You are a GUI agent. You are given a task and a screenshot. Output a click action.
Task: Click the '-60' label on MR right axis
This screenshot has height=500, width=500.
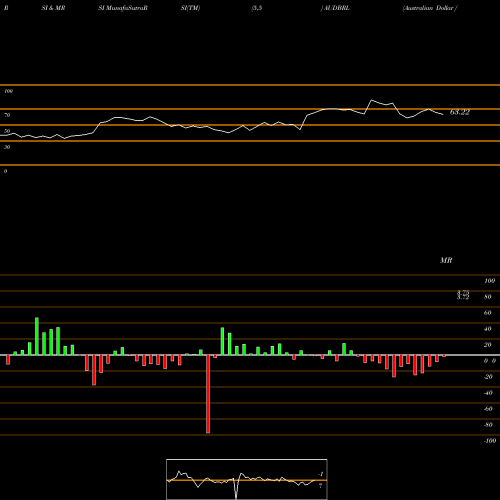[488, 409]
